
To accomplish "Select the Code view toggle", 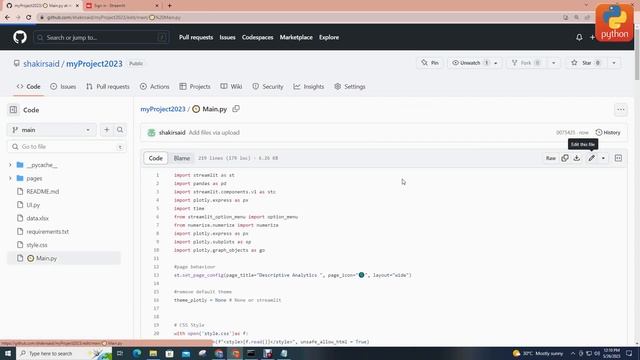I will [156, 158].
